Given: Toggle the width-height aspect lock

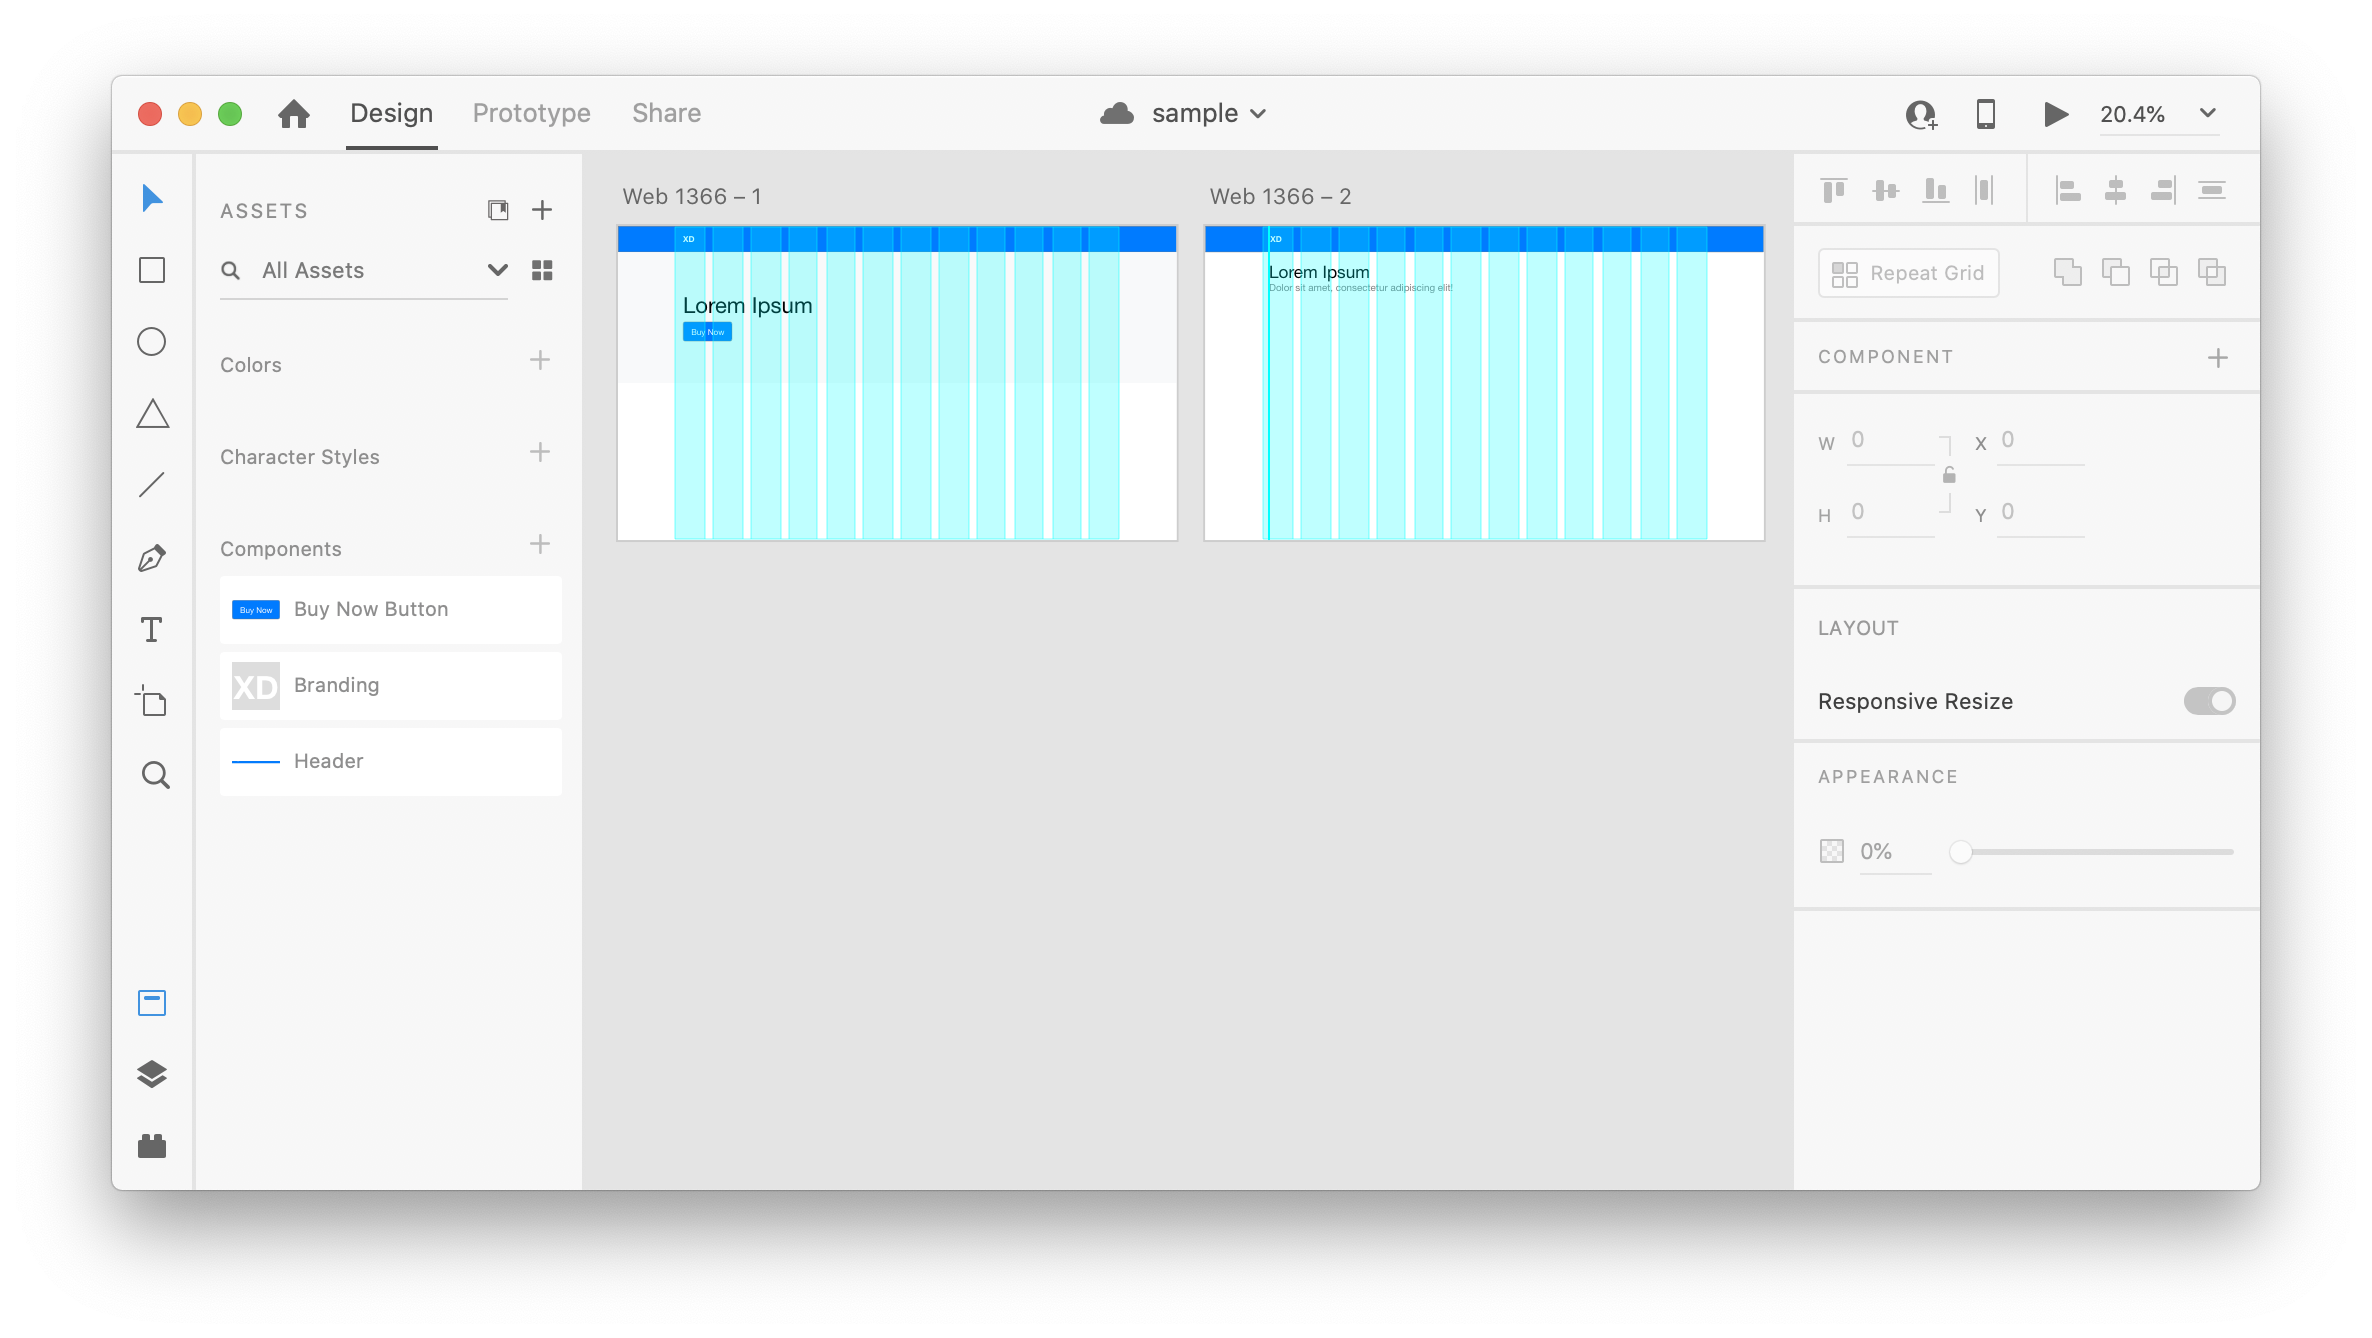Looking at the screenshot, I should tap(1949, 475).
